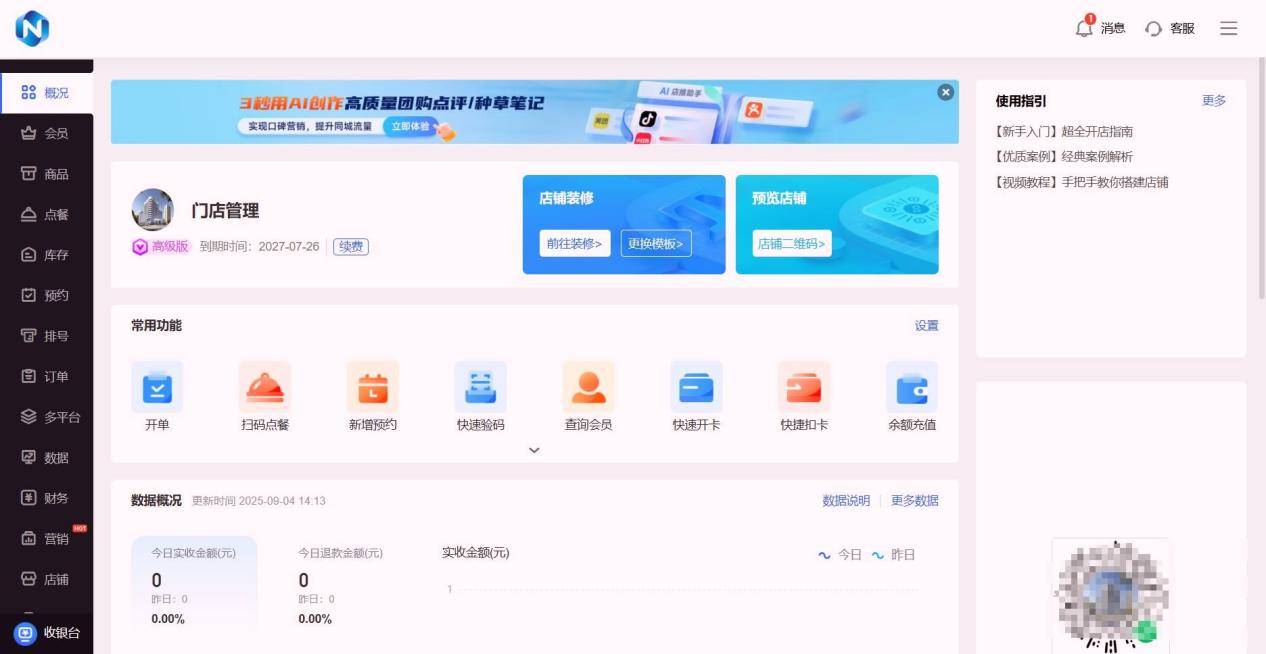Open the hamburger menu at top right
The height and width of the screenshot is (654, 1266).
pyautogui.click(x=1229, y=28)
